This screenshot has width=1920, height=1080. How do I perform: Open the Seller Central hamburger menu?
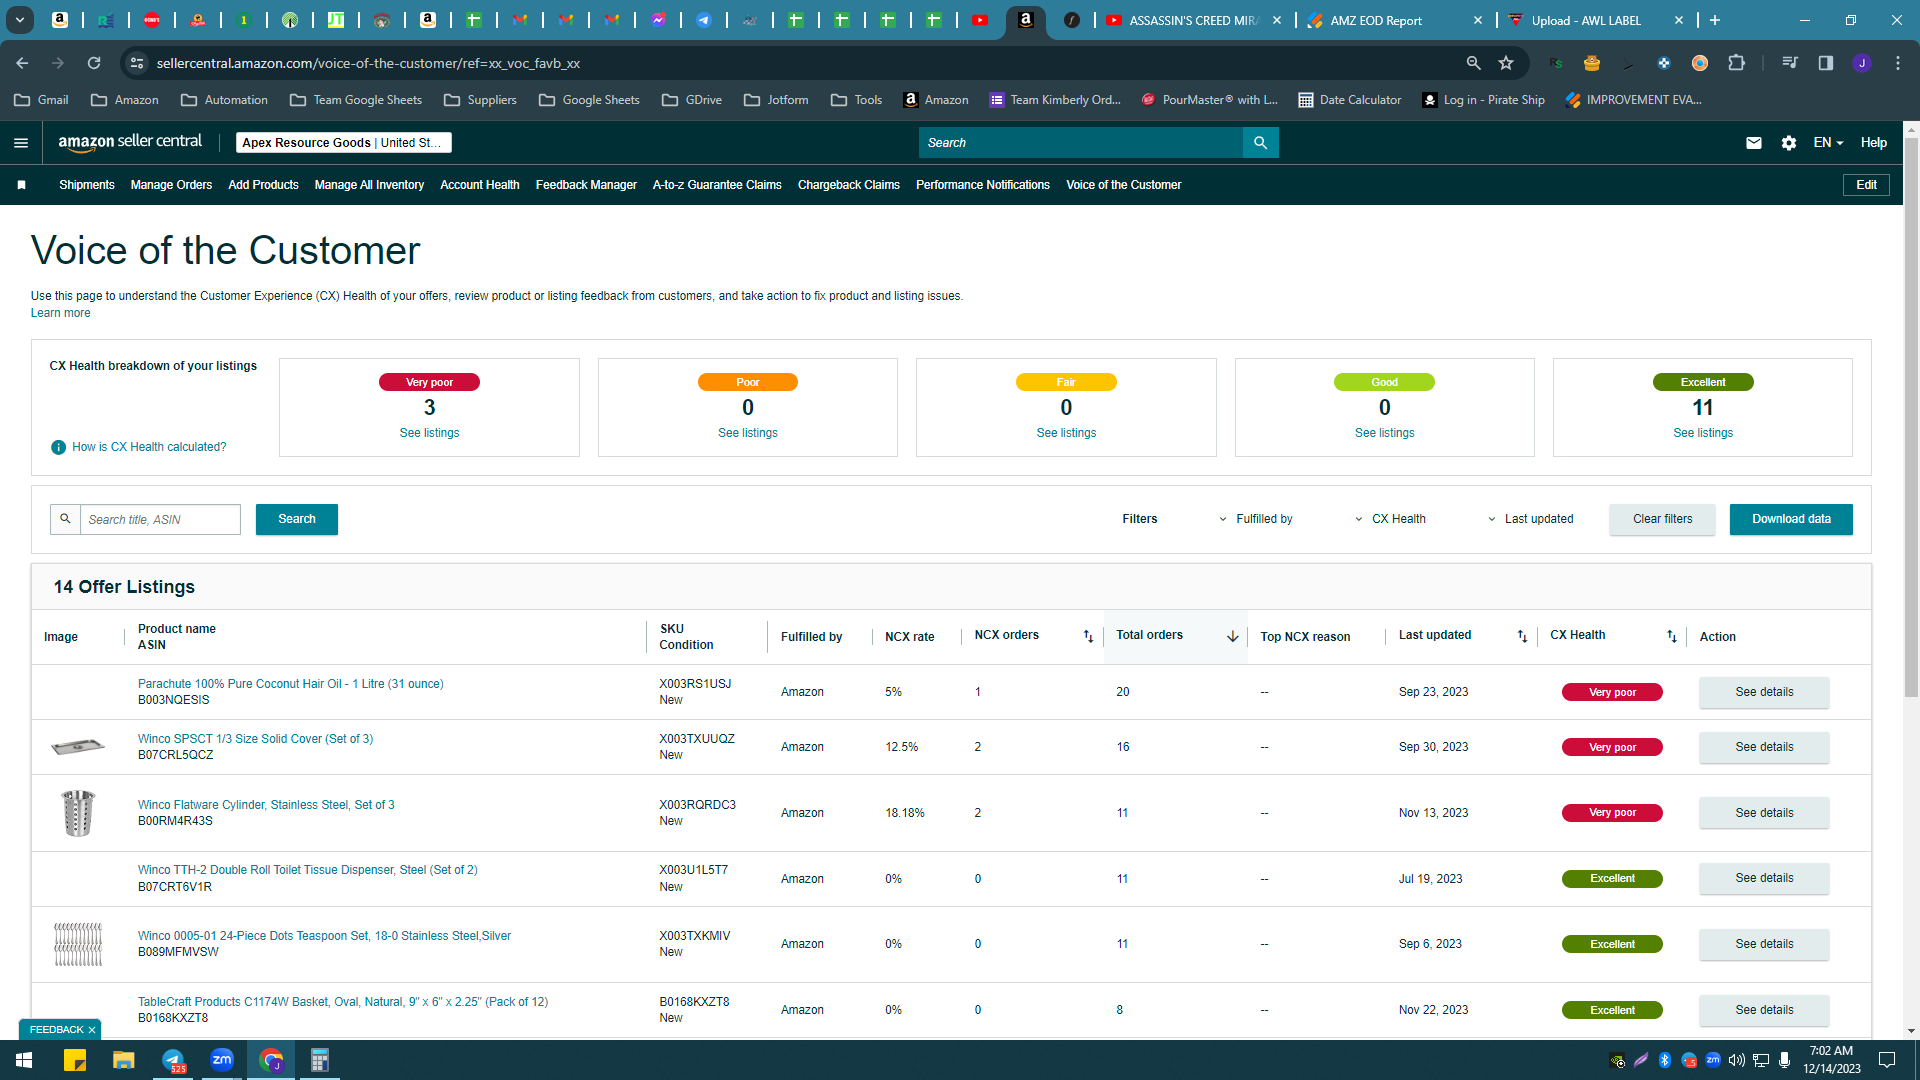20,143
